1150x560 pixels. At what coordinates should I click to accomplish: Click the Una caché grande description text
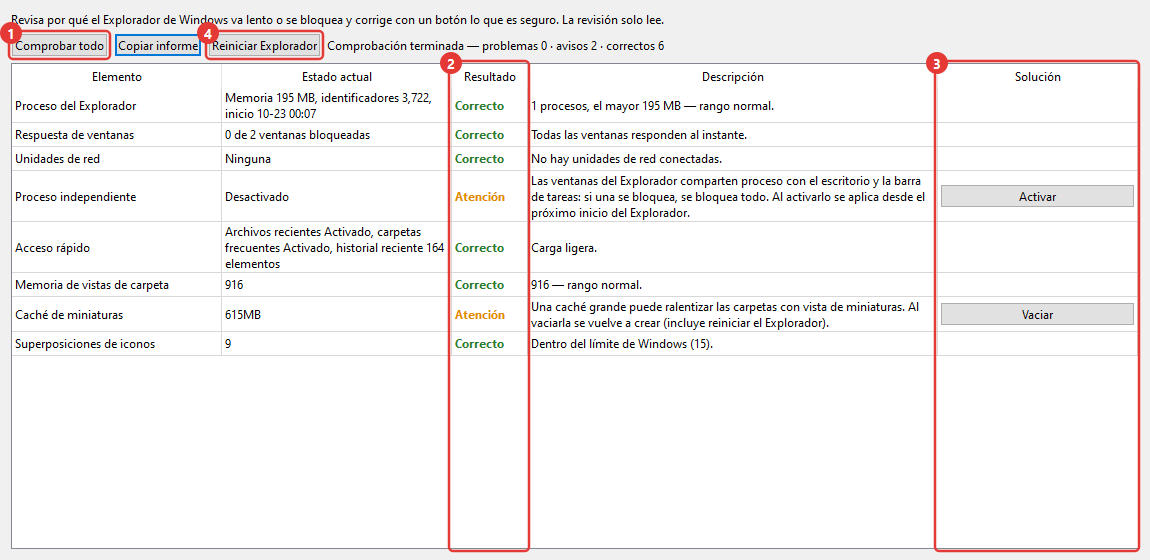[x=725, y=314]
